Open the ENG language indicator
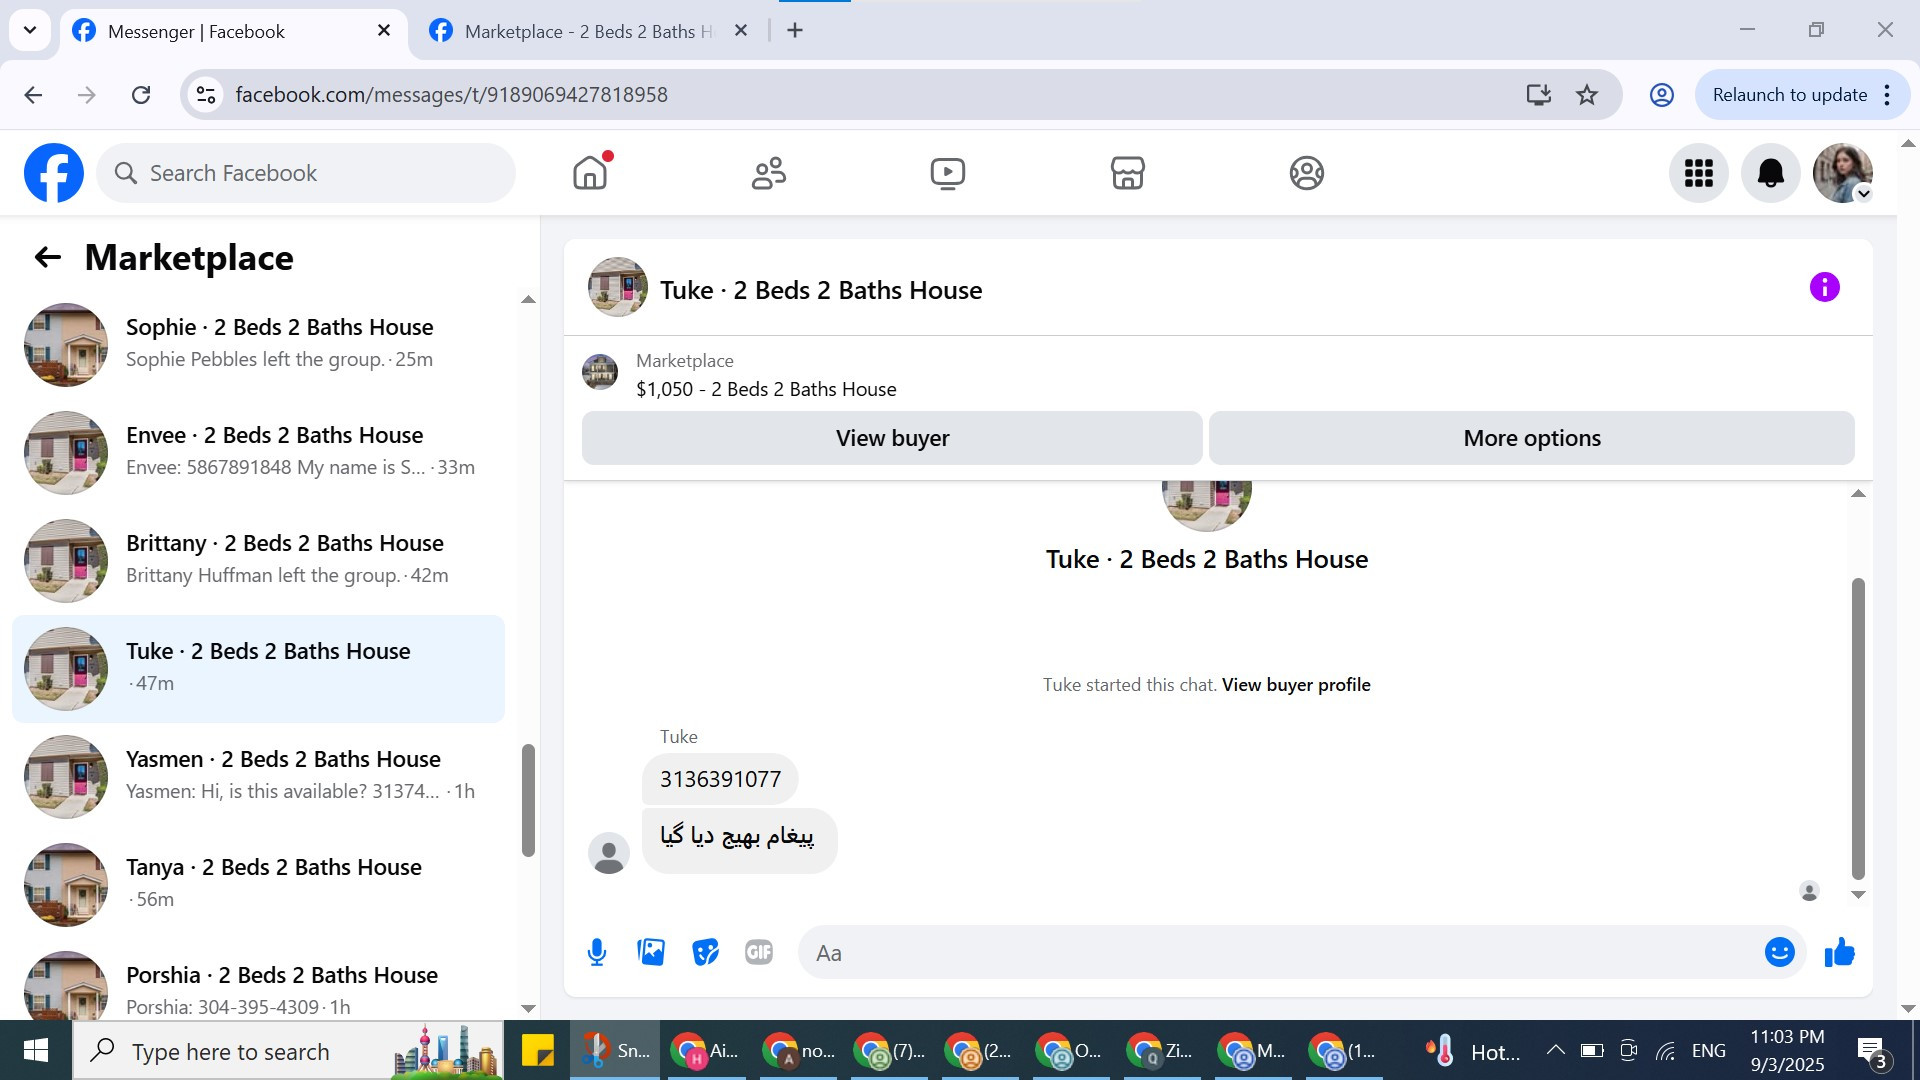 (1708, 1051)
